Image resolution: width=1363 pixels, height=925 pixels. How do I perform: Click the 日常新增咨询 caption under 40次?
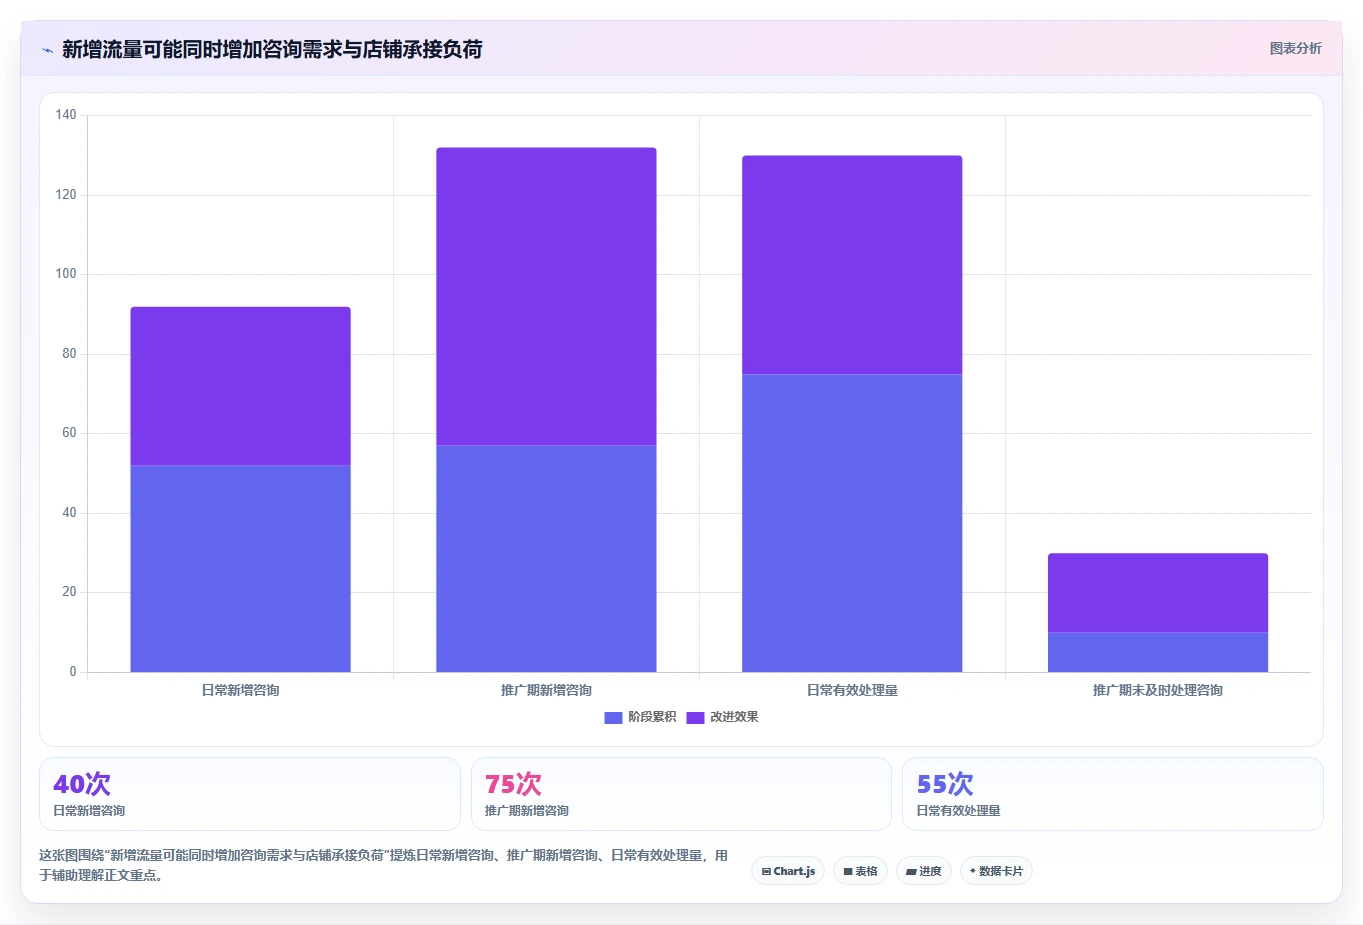click(x=89, y=811)
